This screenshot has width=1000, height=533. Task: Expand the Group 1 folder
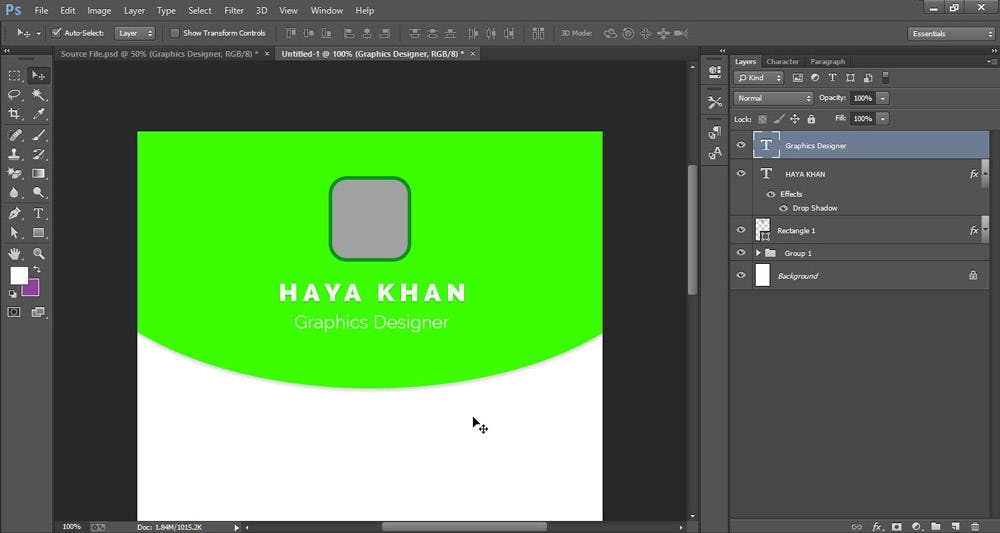758,253
